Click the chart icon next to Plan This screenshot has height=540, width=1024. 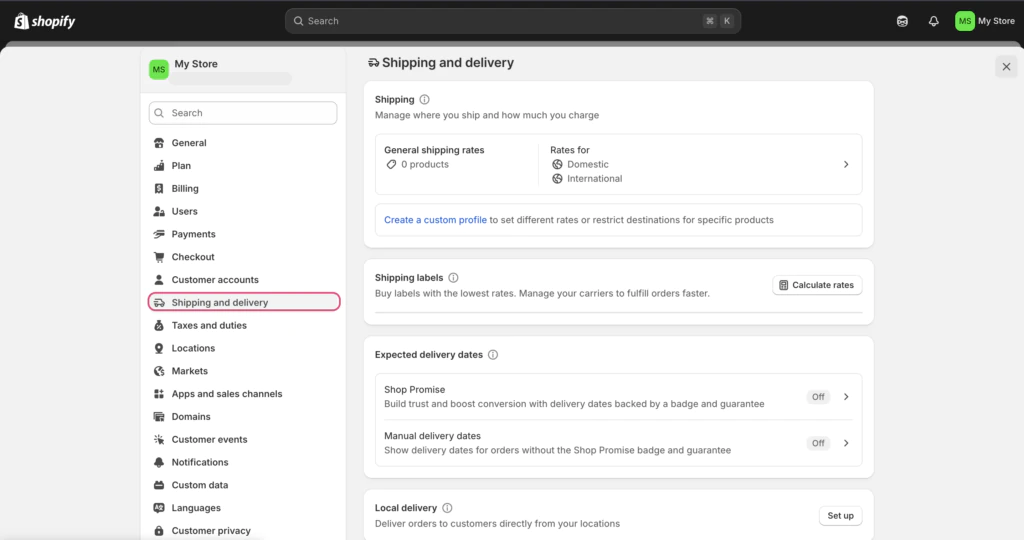(x=159, y=166)
